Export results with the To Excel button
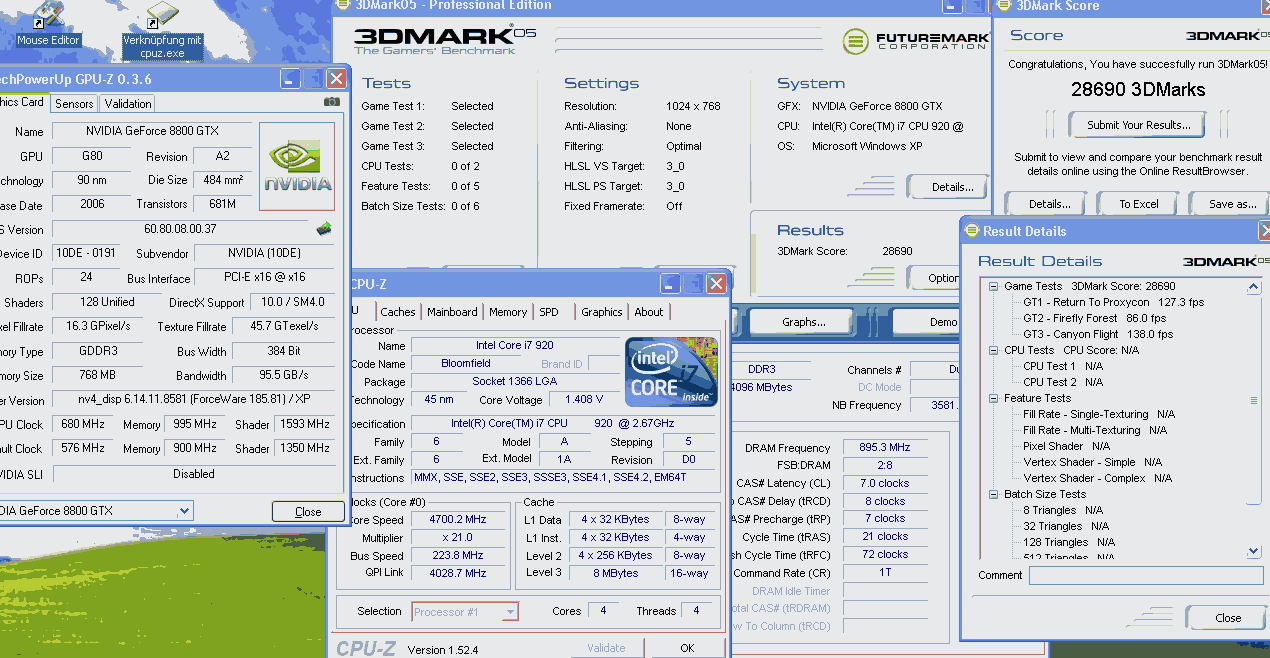 pos(1138,204)
